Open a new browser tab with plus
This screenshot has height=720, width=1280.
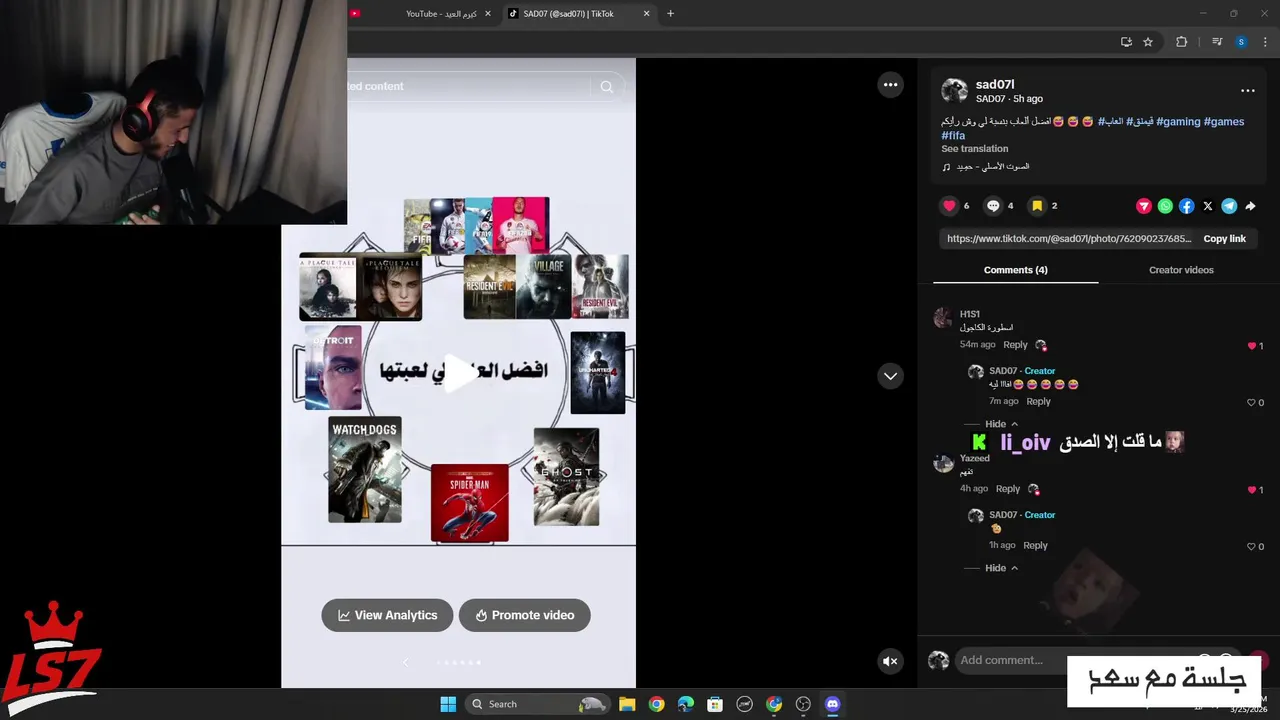click(670, 14)
